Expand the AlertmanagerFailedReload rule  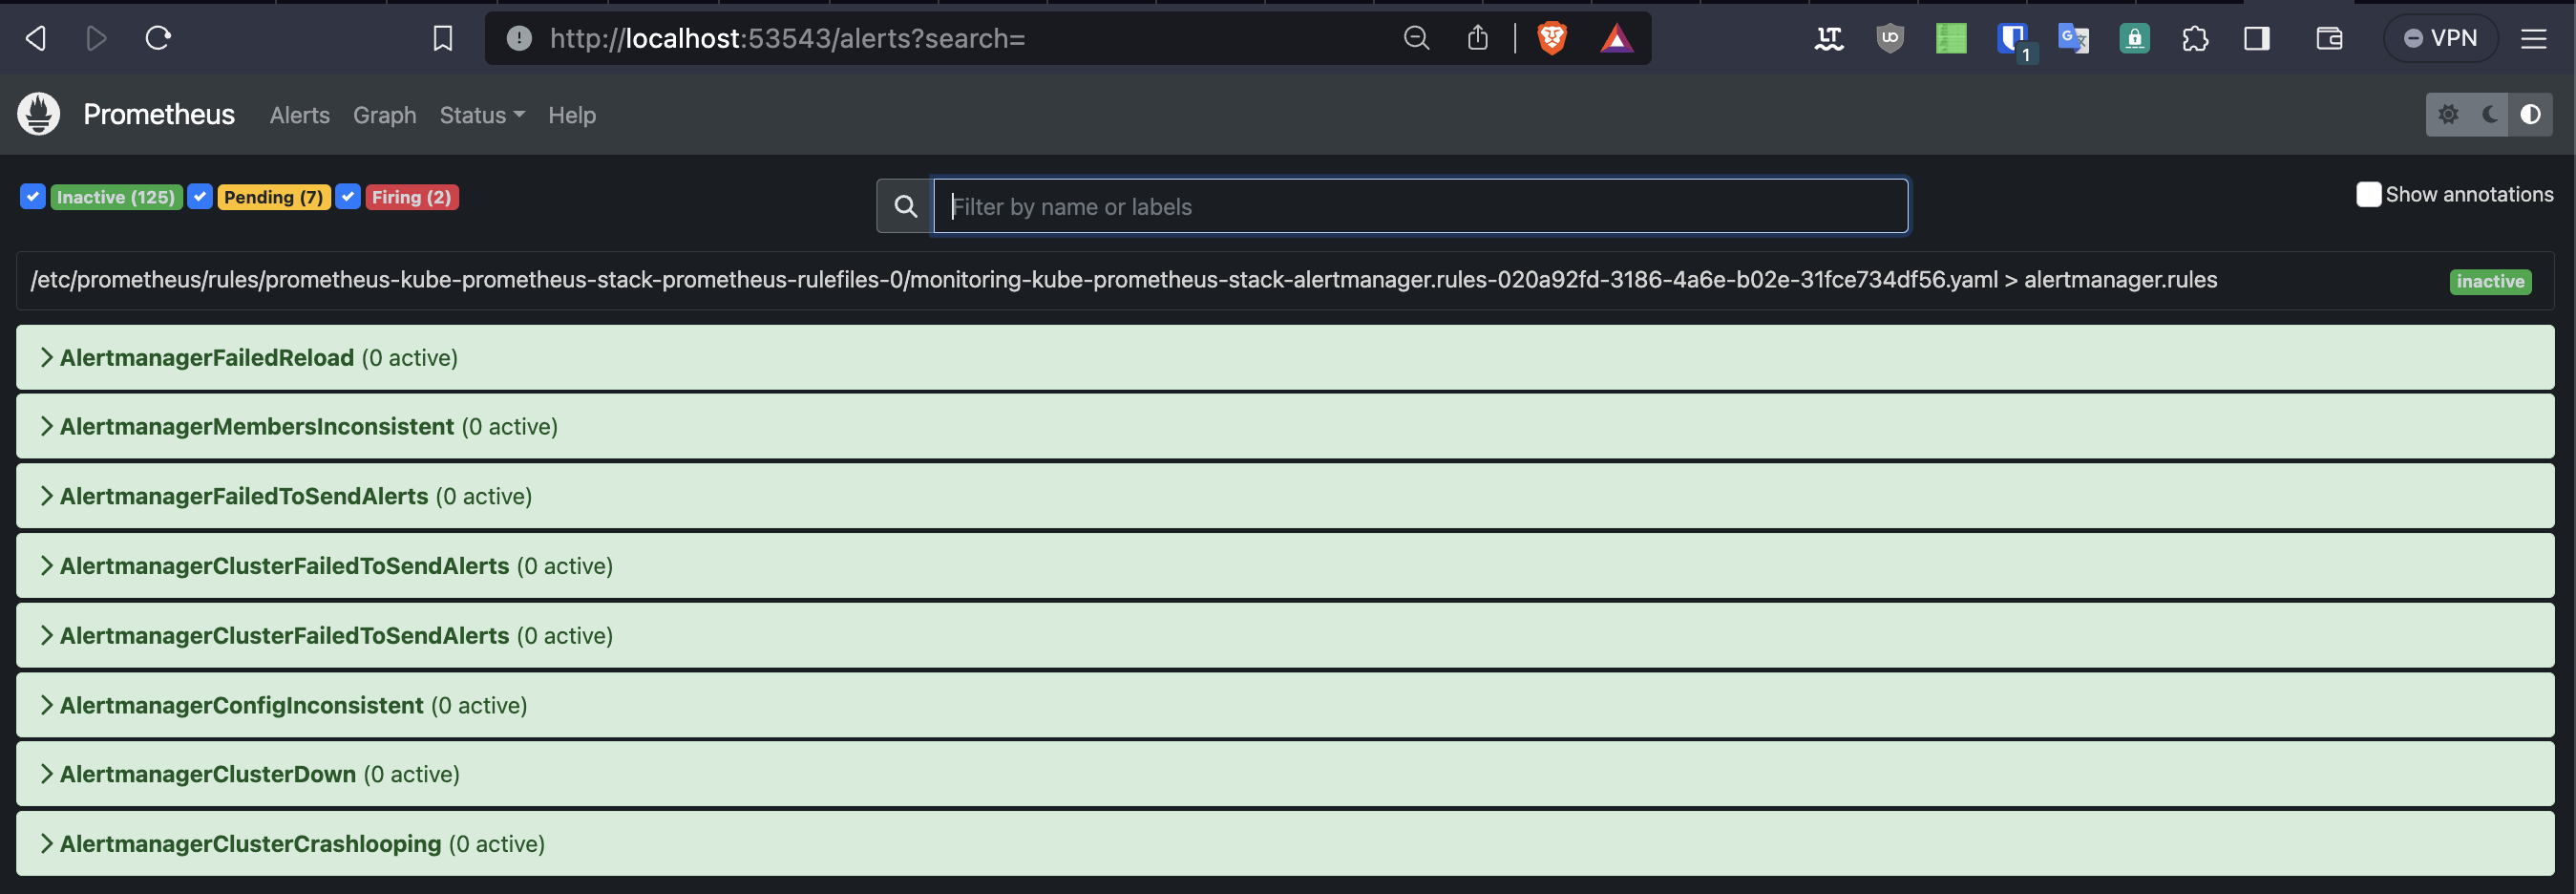click(x=1285, y=357)
